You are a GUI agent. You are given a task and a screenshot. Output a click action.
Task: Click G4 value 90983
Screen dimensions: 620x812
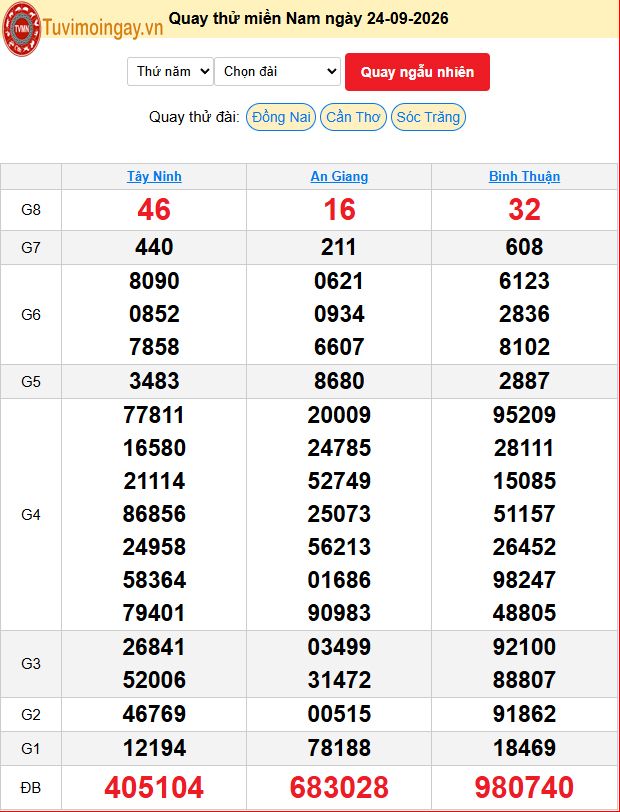tap(339, 613)
